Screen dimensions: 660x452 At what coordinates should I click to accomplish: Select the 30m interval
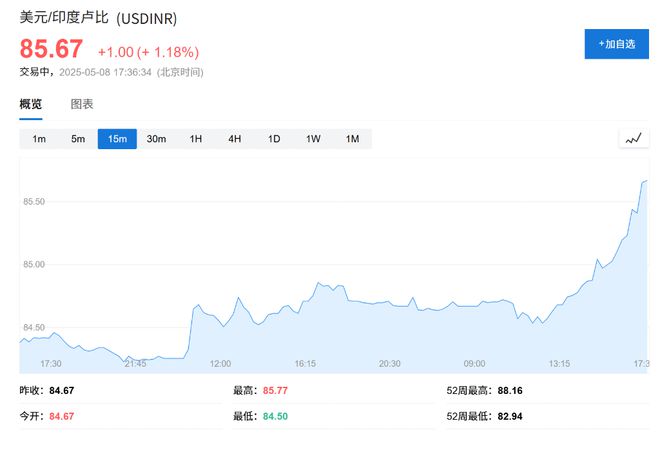156,139
